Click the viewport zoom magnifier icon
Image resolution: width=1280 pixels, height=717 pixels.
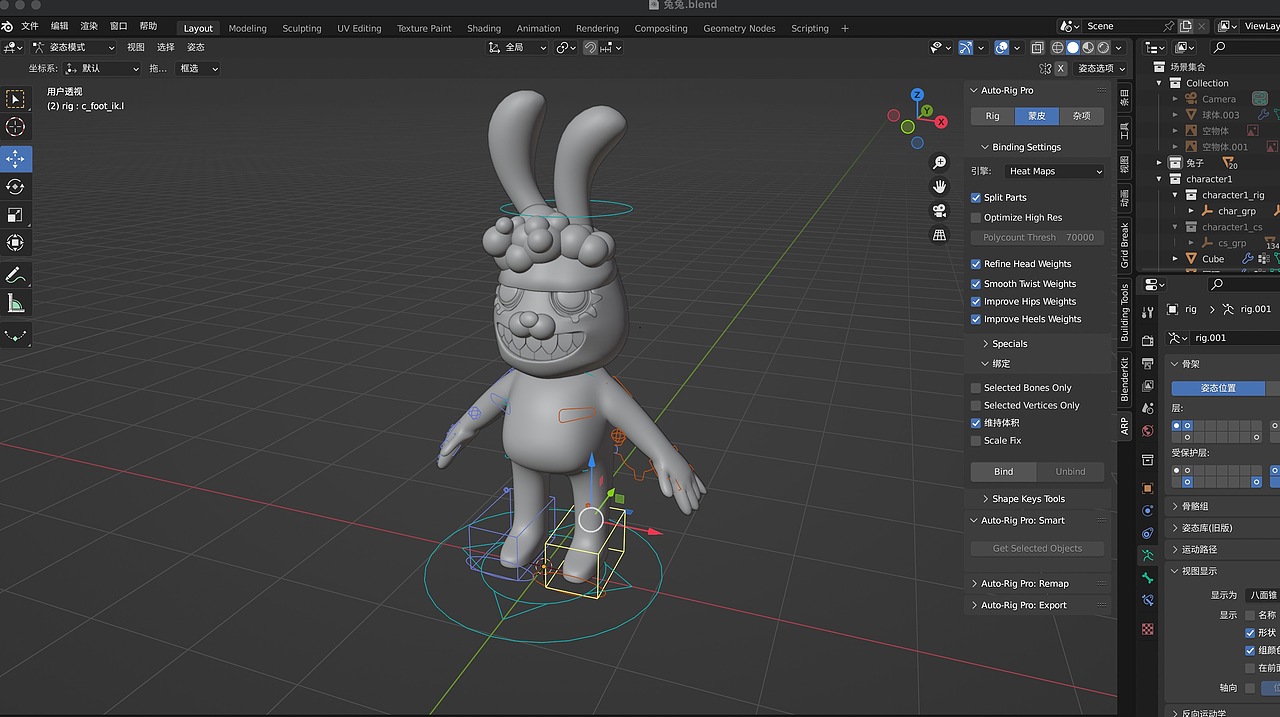coord(939,163)
